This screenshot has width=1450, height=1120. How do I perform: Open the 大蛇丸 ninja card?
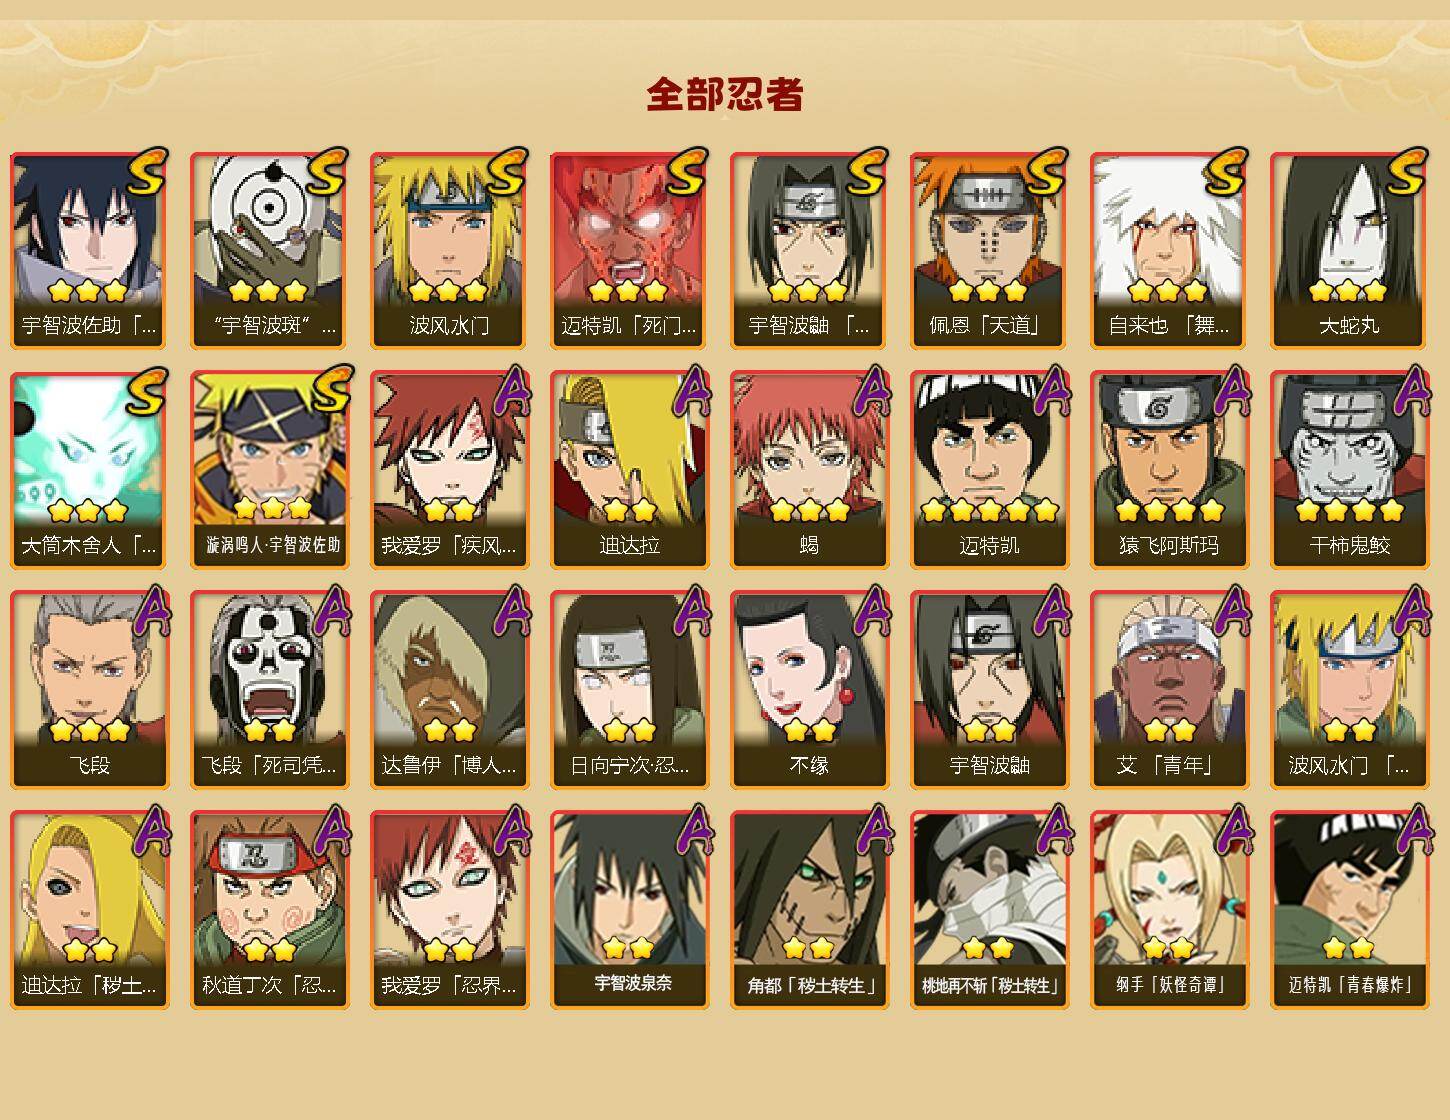pos(1349,250)
